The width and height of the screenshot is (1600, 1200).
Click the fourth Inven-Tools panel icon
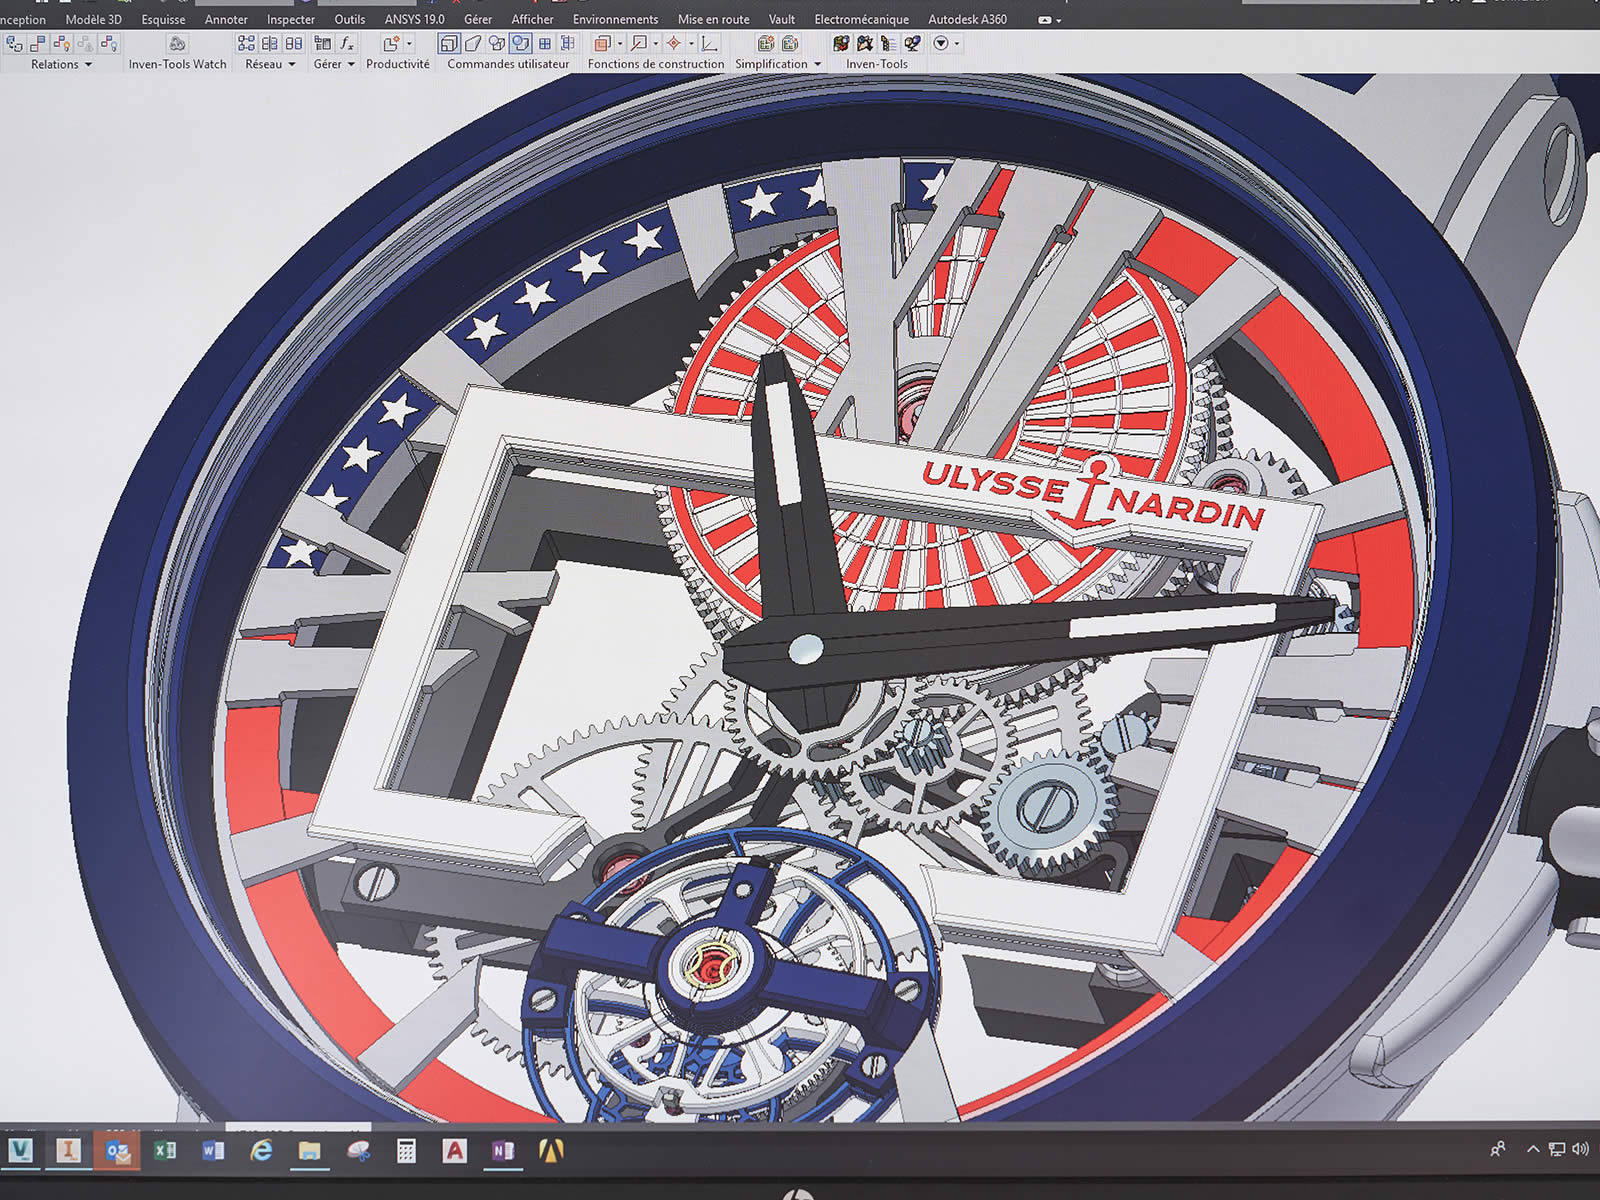[x=913, y=43]
